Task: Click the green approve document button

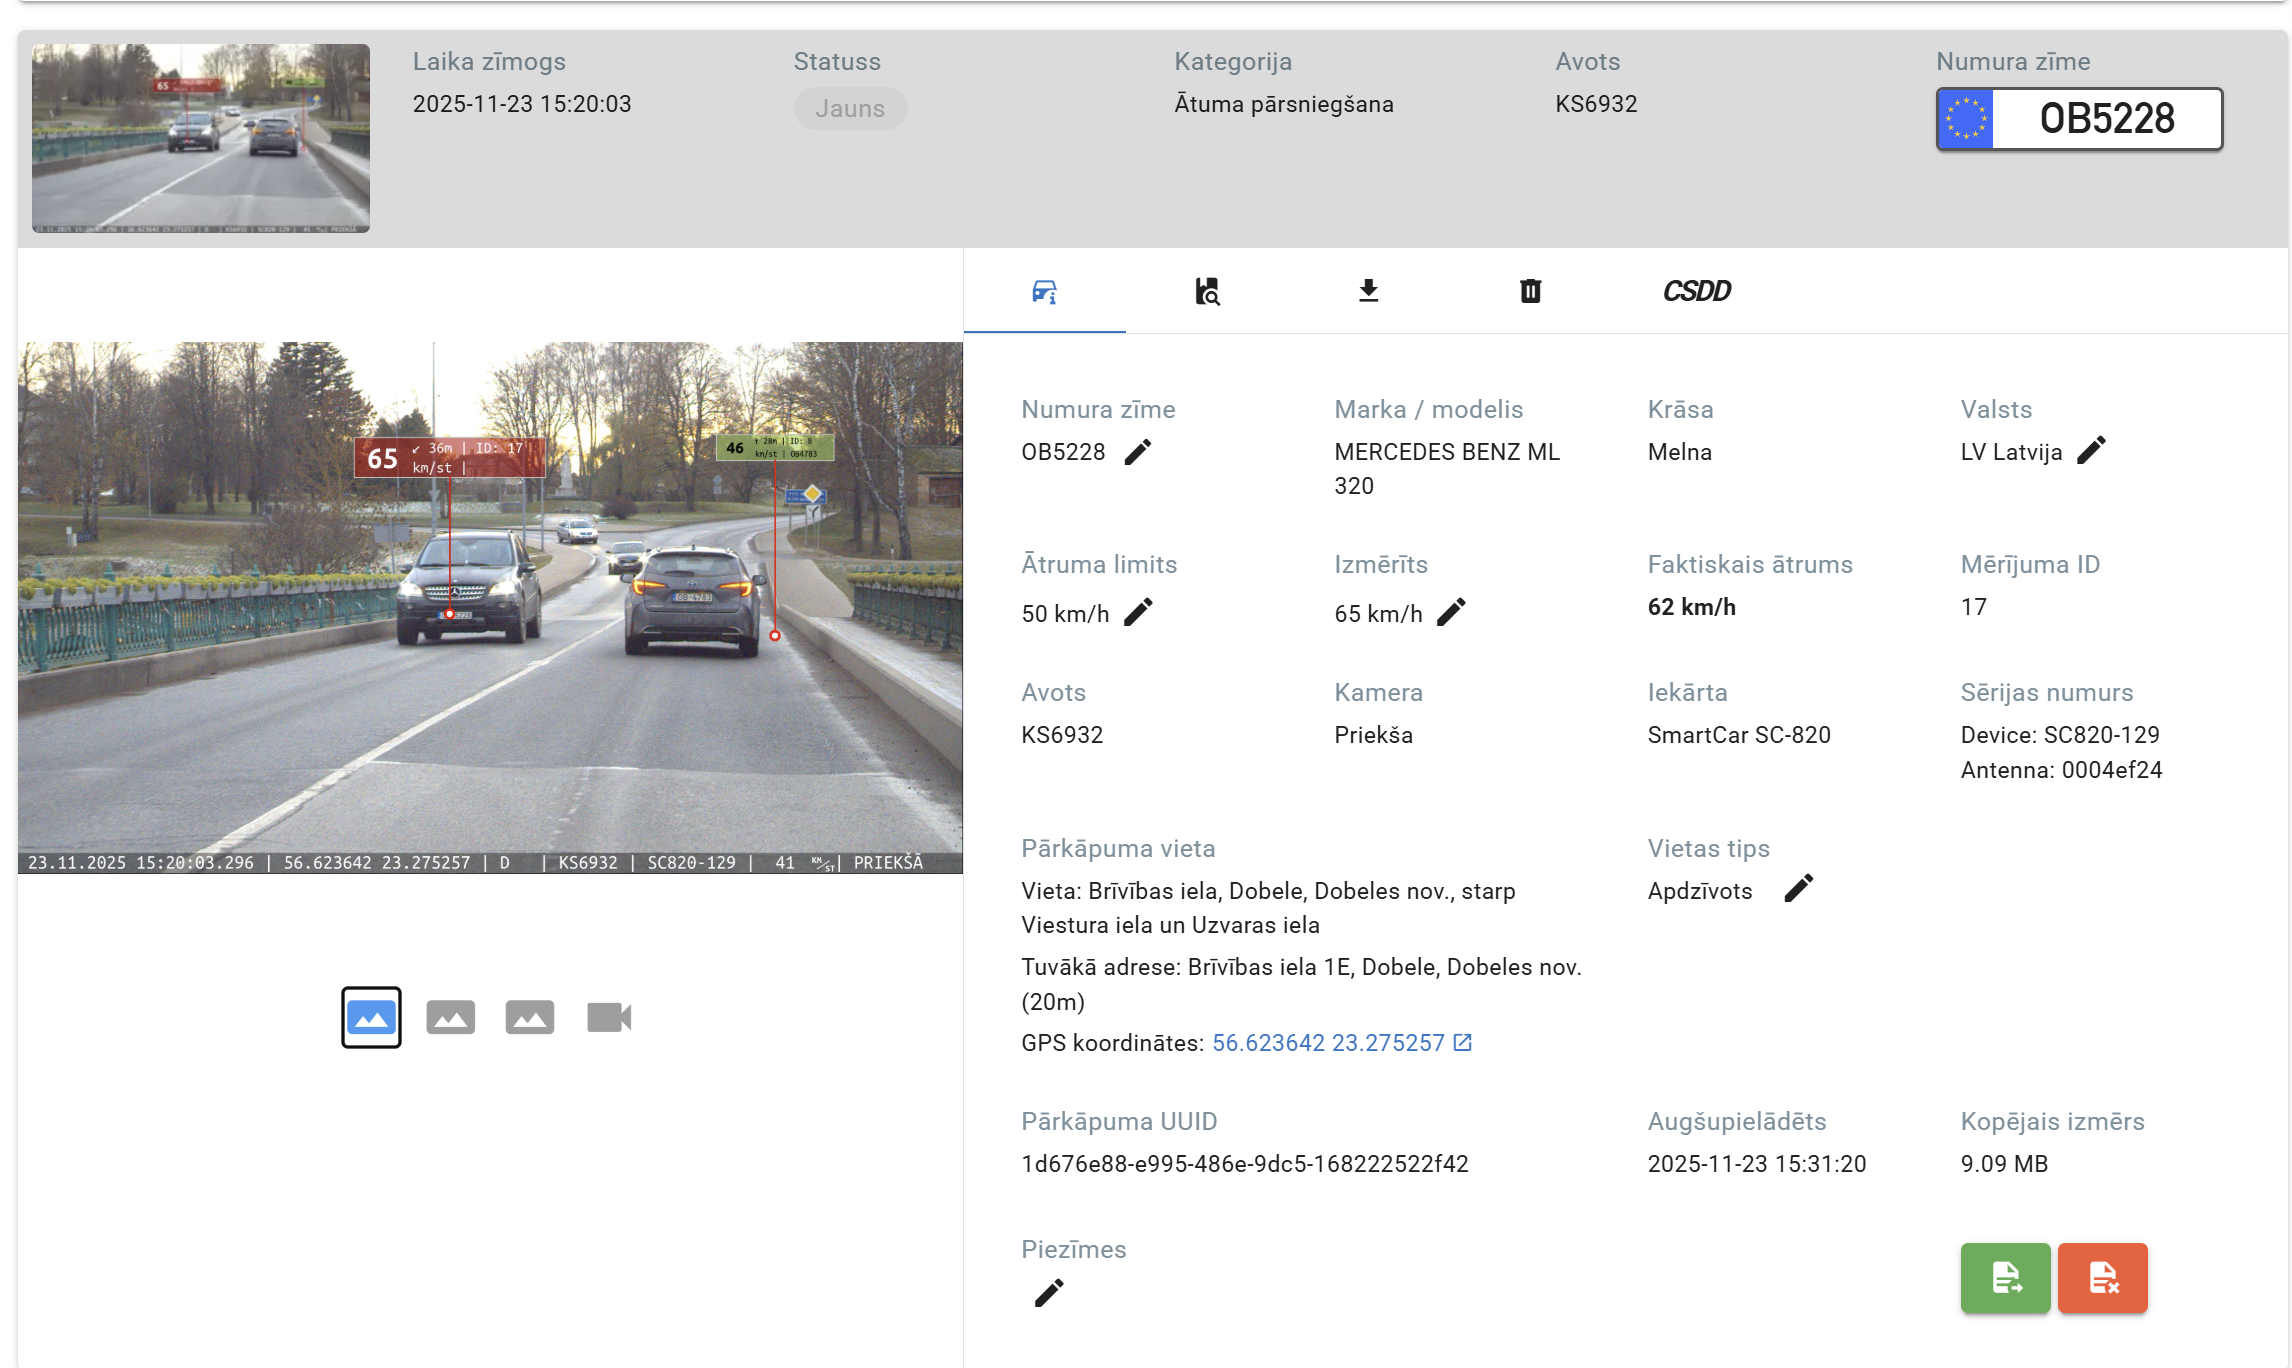Action: coord(2005,1278)
